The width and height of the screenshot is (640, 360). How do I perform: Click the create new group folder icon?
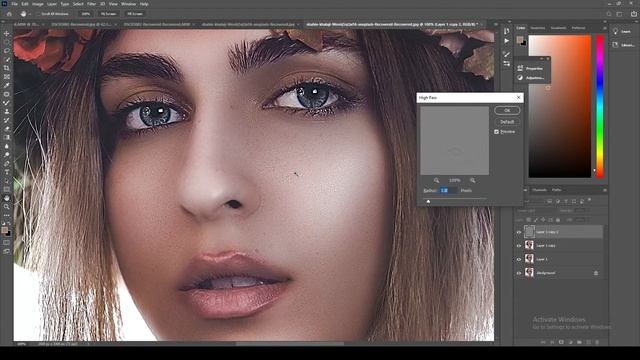579,342
